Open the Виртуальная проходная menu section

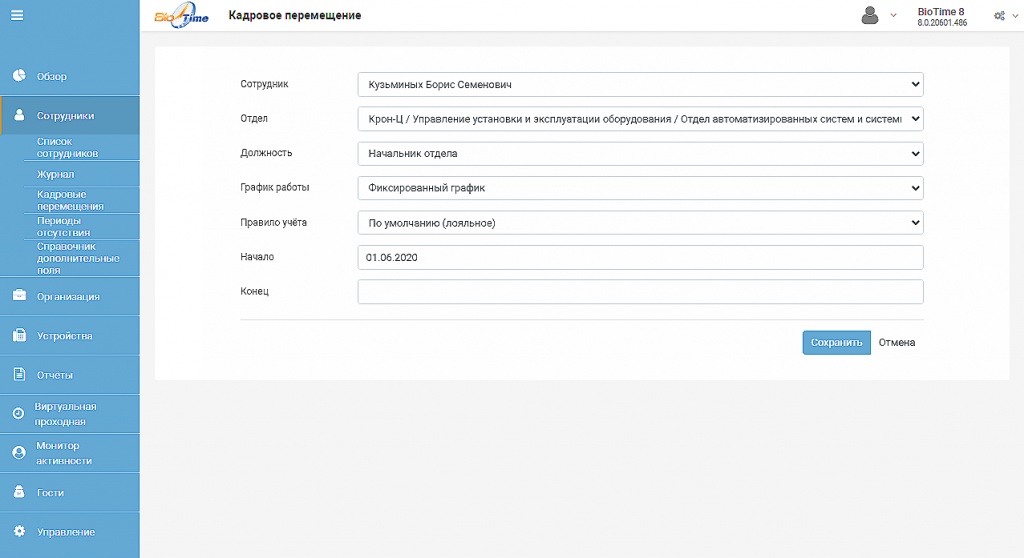click(70, 414)
